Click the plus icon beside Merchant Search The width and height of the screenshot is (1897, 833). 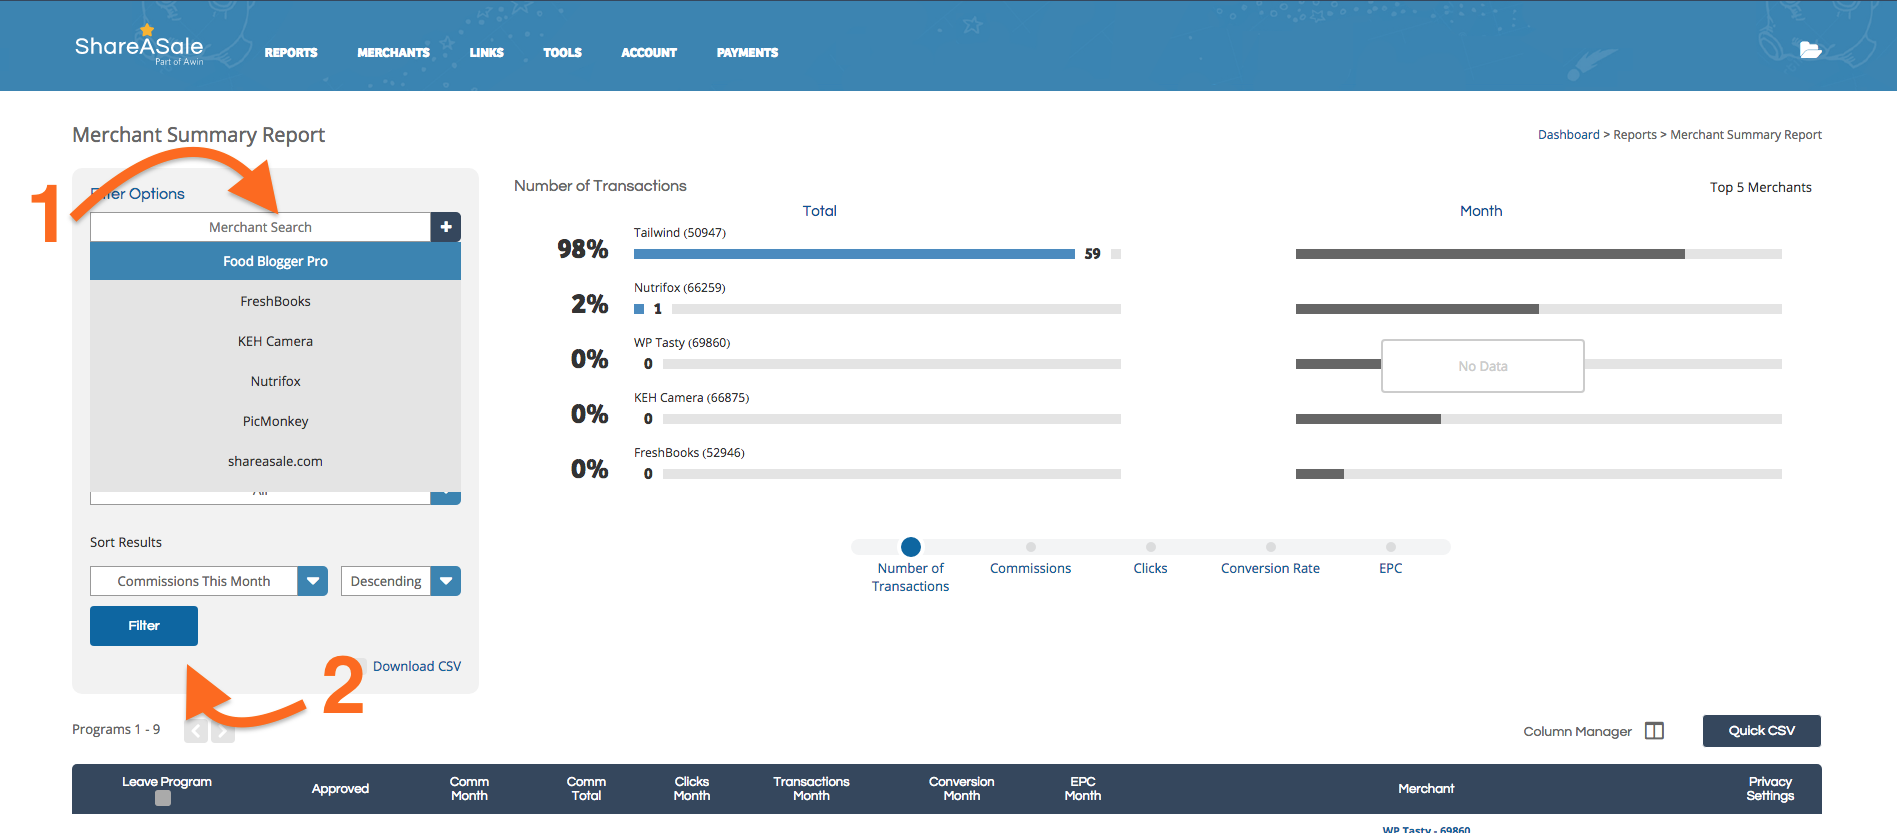pos(446,227)
